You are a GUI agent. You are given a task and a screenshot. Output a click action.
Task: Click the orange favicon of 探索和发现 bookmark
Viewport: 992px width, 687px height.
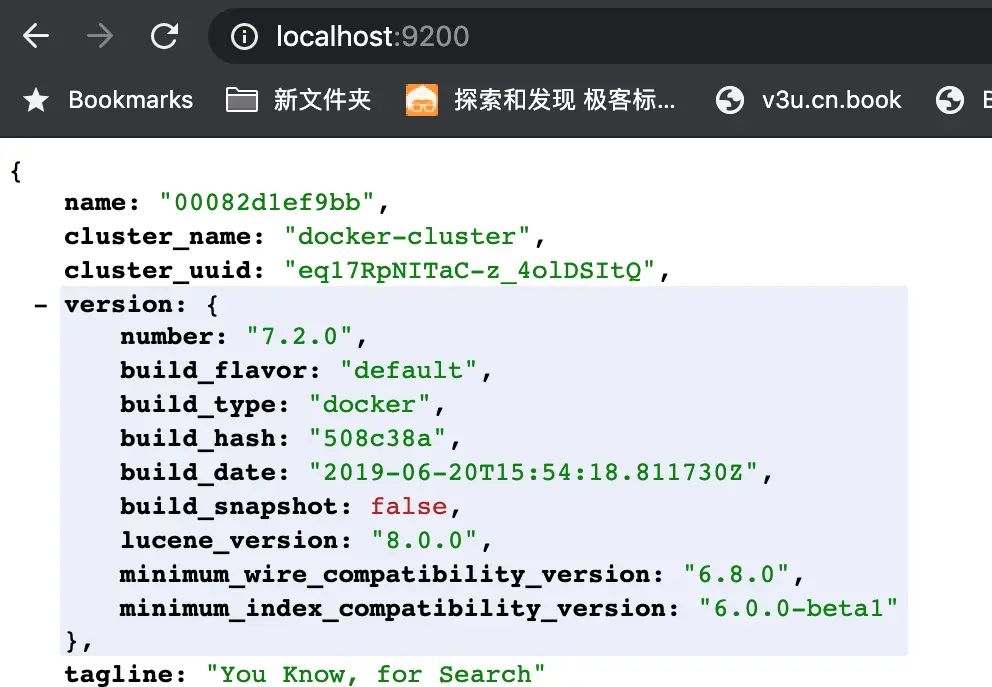(x=421, y=100)
